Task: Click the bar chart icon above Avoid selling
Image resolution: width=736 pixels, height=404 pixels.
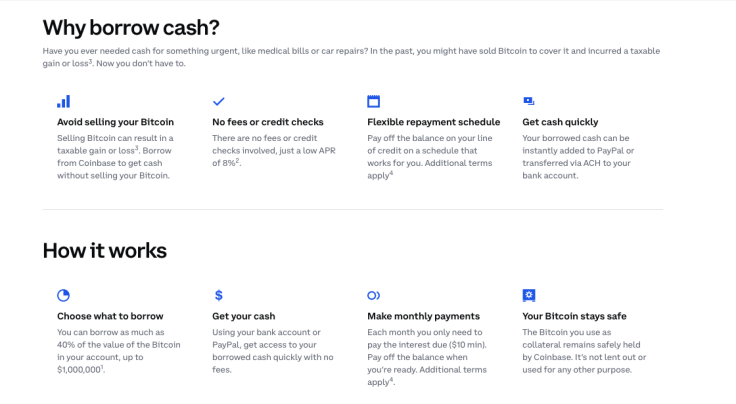Action: (63, 101)
